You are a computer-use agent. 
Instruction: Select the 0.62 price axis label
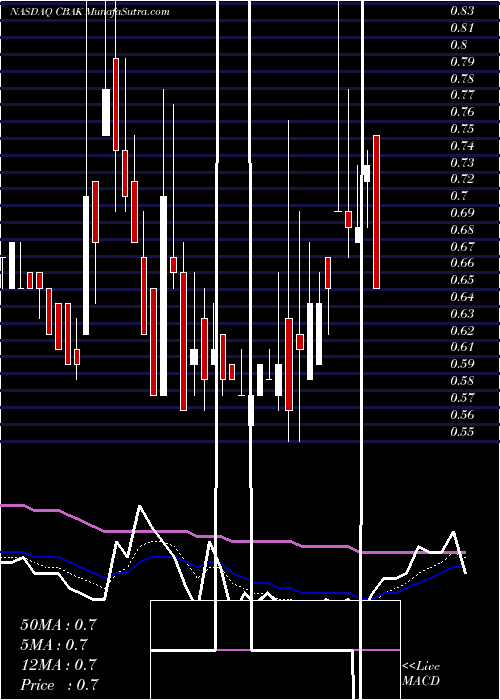pos(462,330)
